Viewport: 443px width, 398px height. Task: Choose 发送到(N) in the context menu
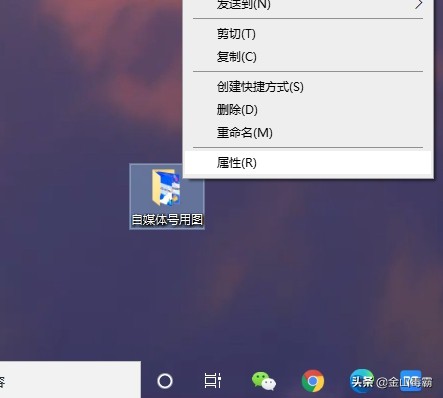pyautogui.click(x=308, y=4)
